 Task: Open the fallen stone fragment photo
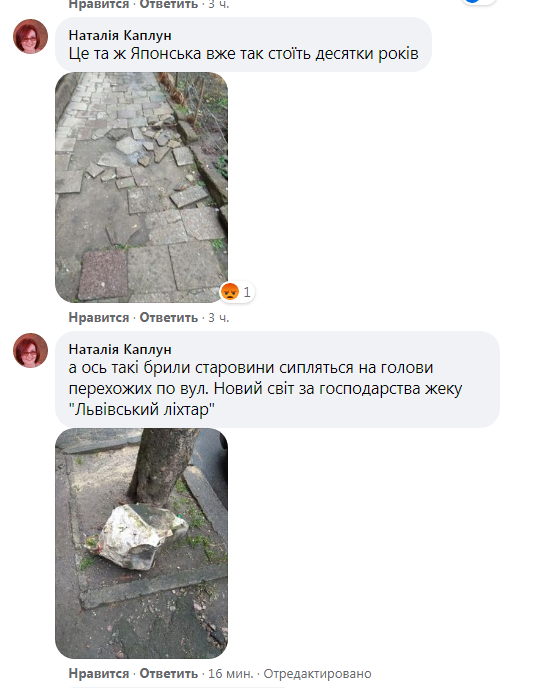(141, 543)
